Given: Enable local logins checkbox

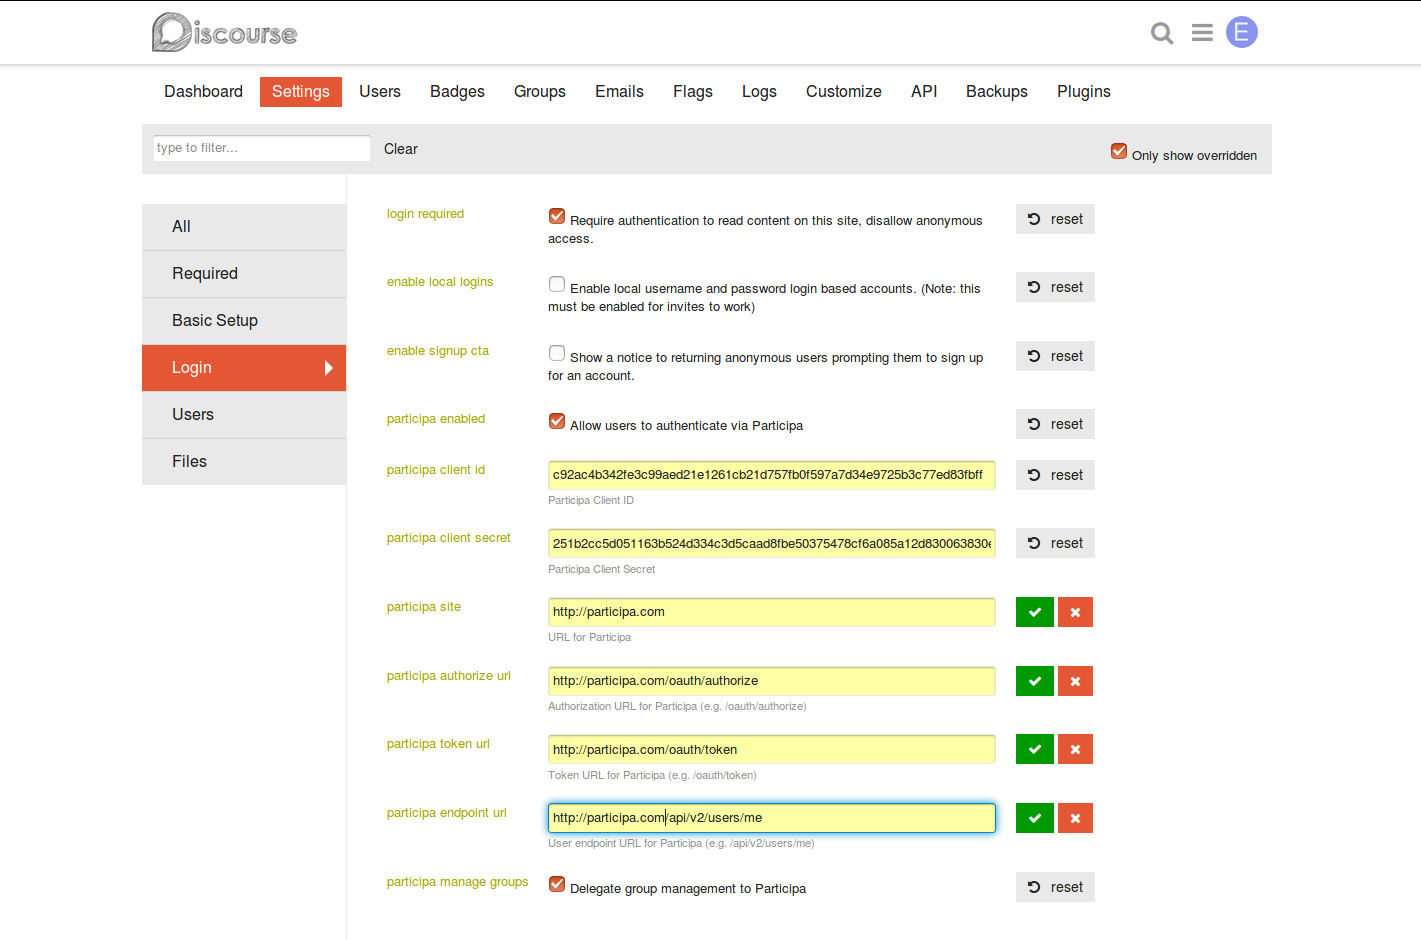Looking at the screenshot, I should pyautogui.click(x=557, y=284).
